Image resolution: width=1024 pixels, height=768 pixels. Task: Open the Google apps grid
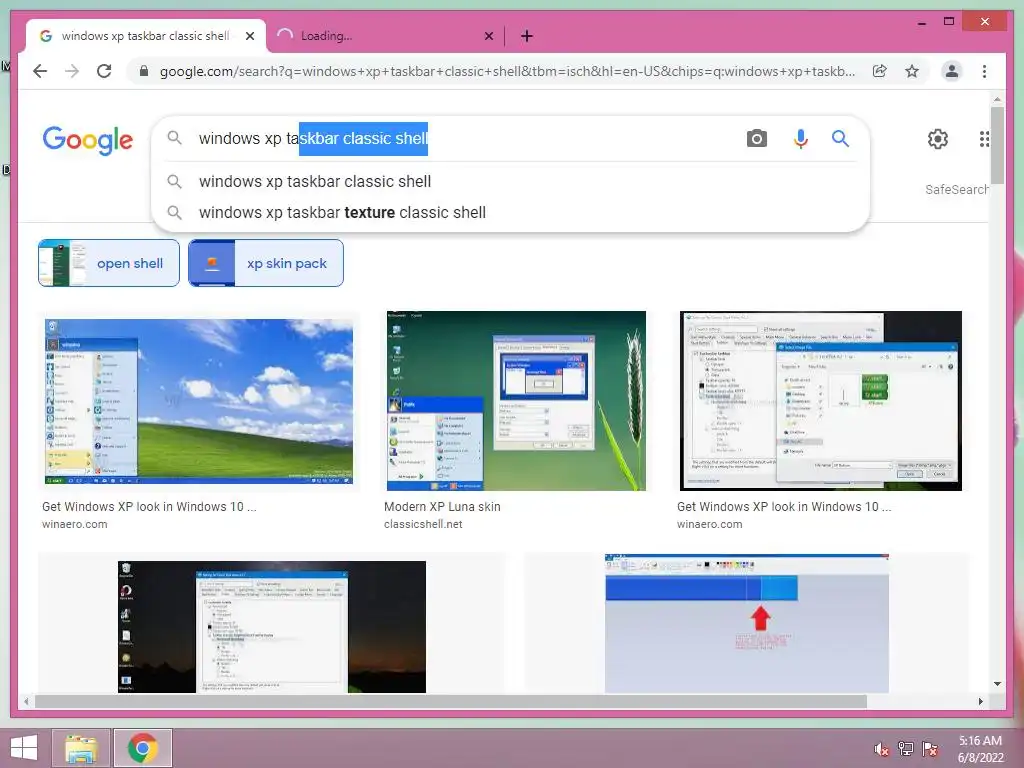pyautogui.click(x=984, y=138)
